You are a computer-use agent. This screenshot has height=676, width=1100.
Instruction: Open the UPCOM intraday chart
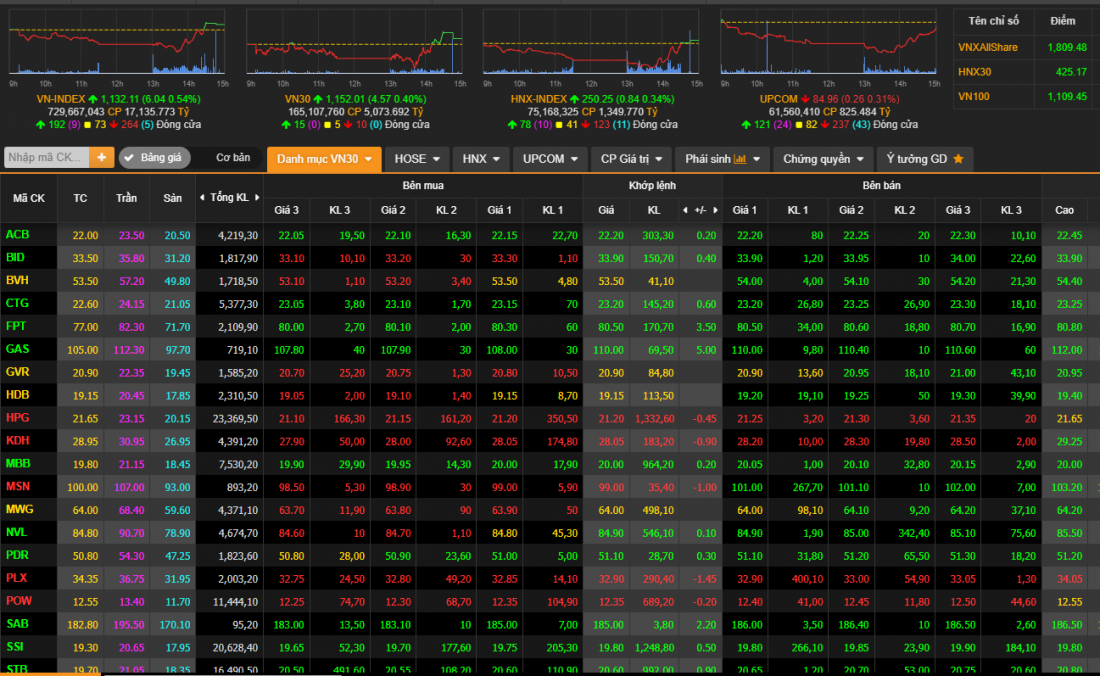pos(829,42)
